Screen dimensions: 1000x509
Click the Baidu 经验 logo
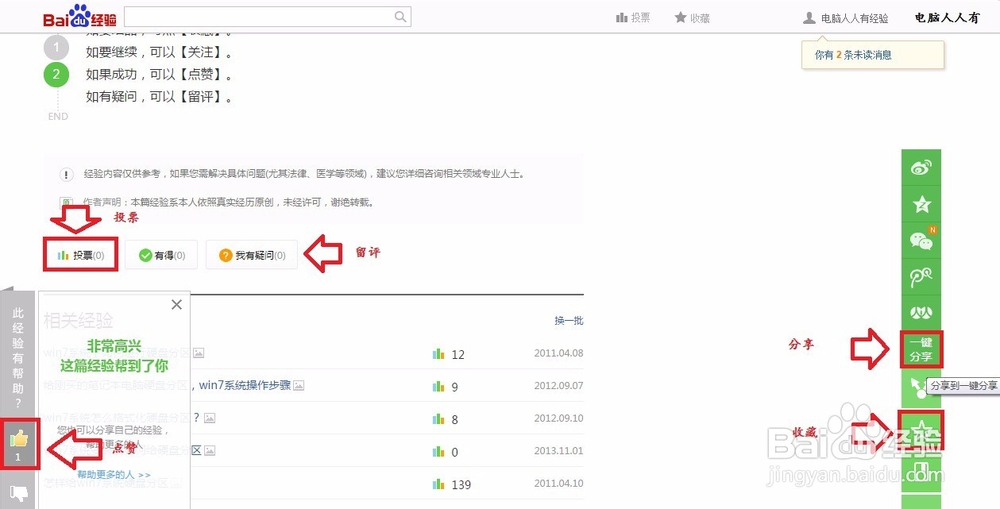click(x=80, y=16)
